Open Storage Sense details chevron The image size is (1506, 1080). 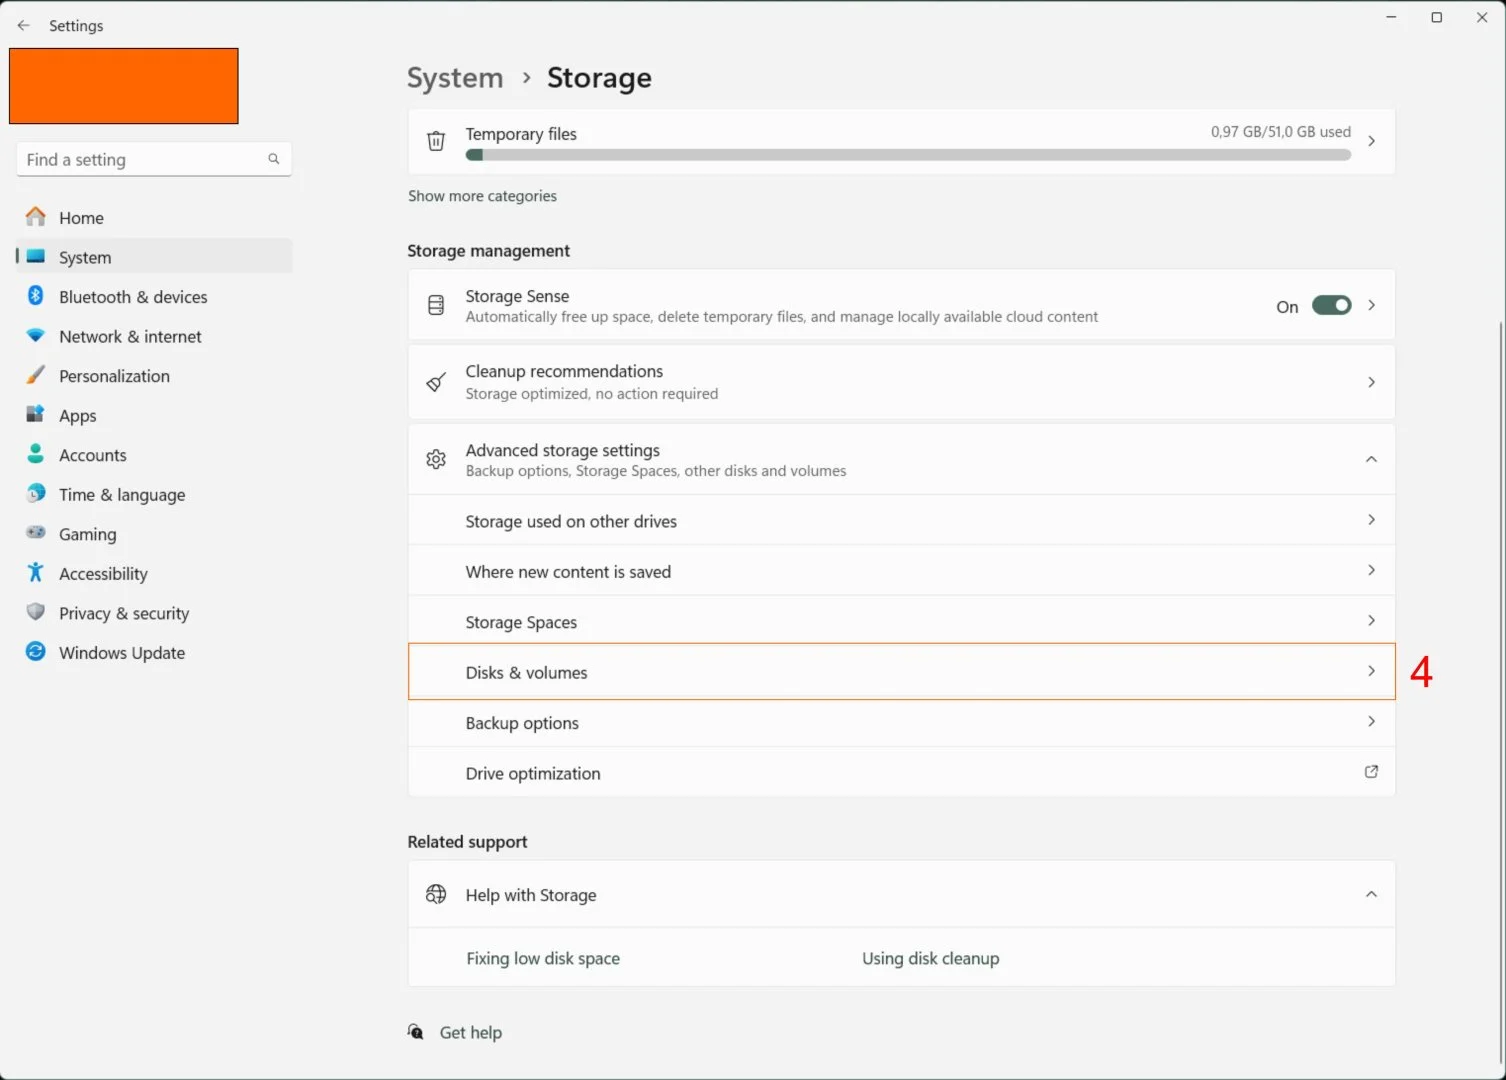coord(1372,305)
